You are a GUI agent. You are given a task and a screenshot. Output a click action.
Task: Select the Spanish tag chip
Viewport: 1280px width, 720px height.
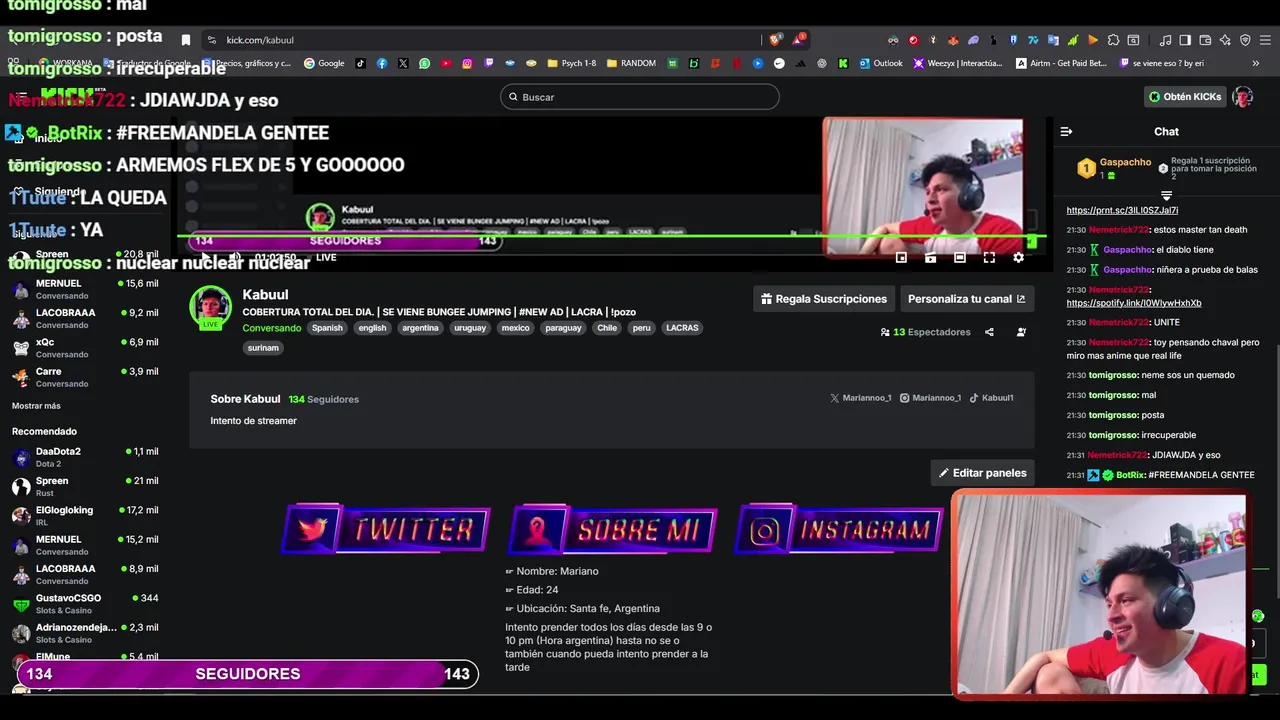point(327,328)
